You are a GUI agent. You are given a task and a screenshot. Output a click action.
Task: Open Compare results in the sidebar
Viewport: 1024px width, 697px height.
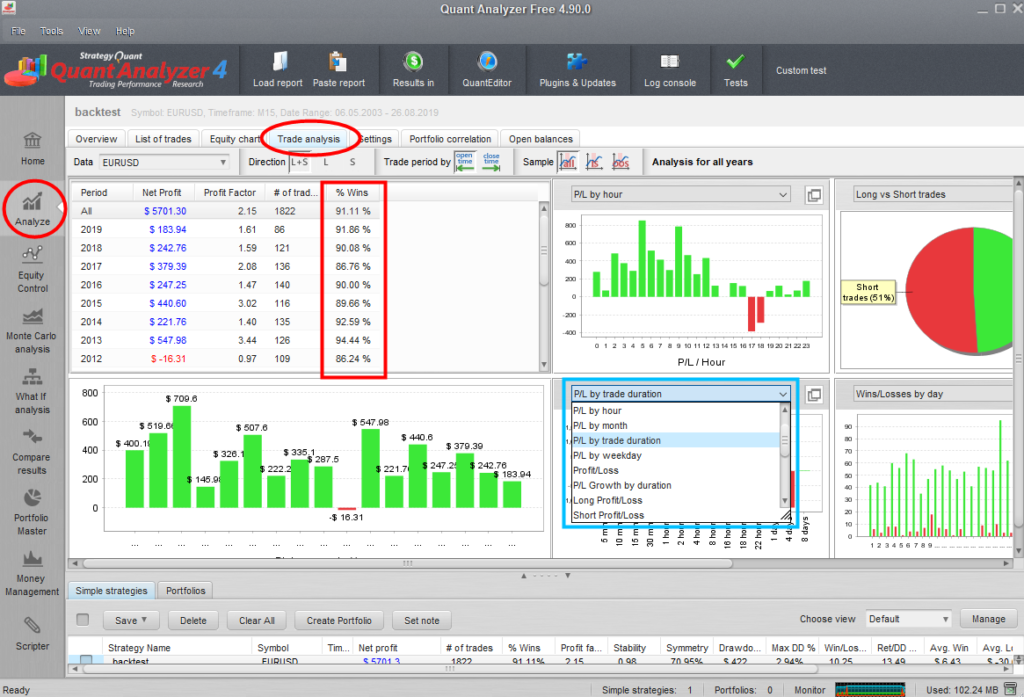[x=32, y=452]
